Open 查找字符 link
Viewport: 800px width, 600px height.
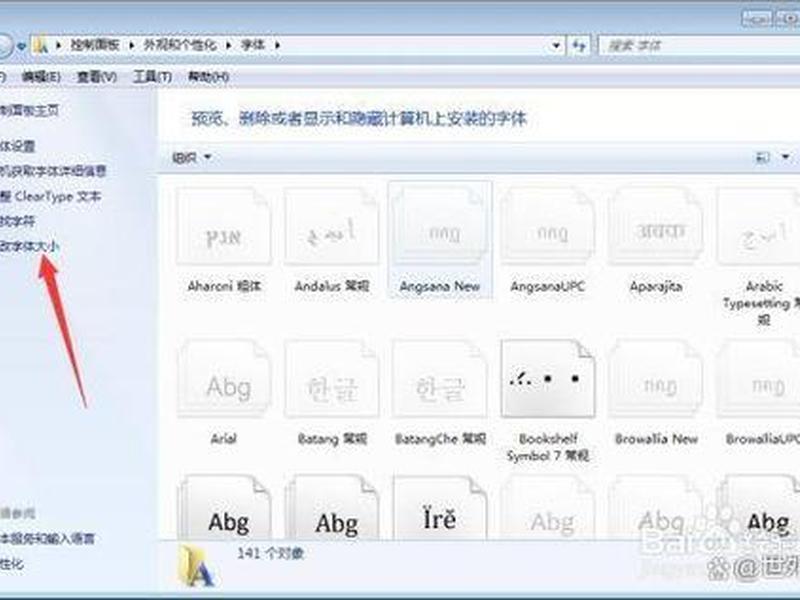pyautogui.click(x=17, y=221)
